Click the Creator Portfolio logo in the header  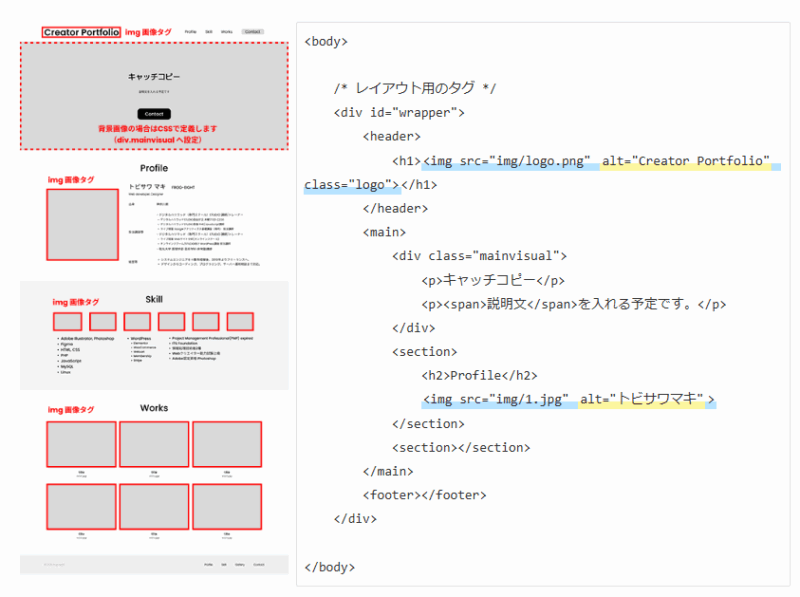click(x=81, y=32)
